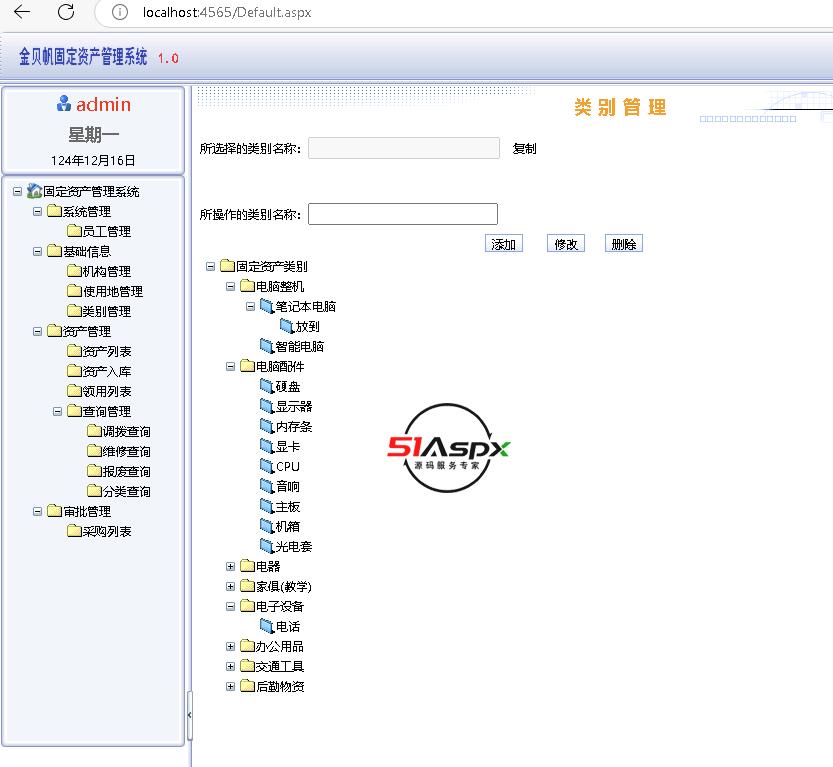Expand the 电器 category node
This screenshot has width=833, height=767.
tap(231, 566)
